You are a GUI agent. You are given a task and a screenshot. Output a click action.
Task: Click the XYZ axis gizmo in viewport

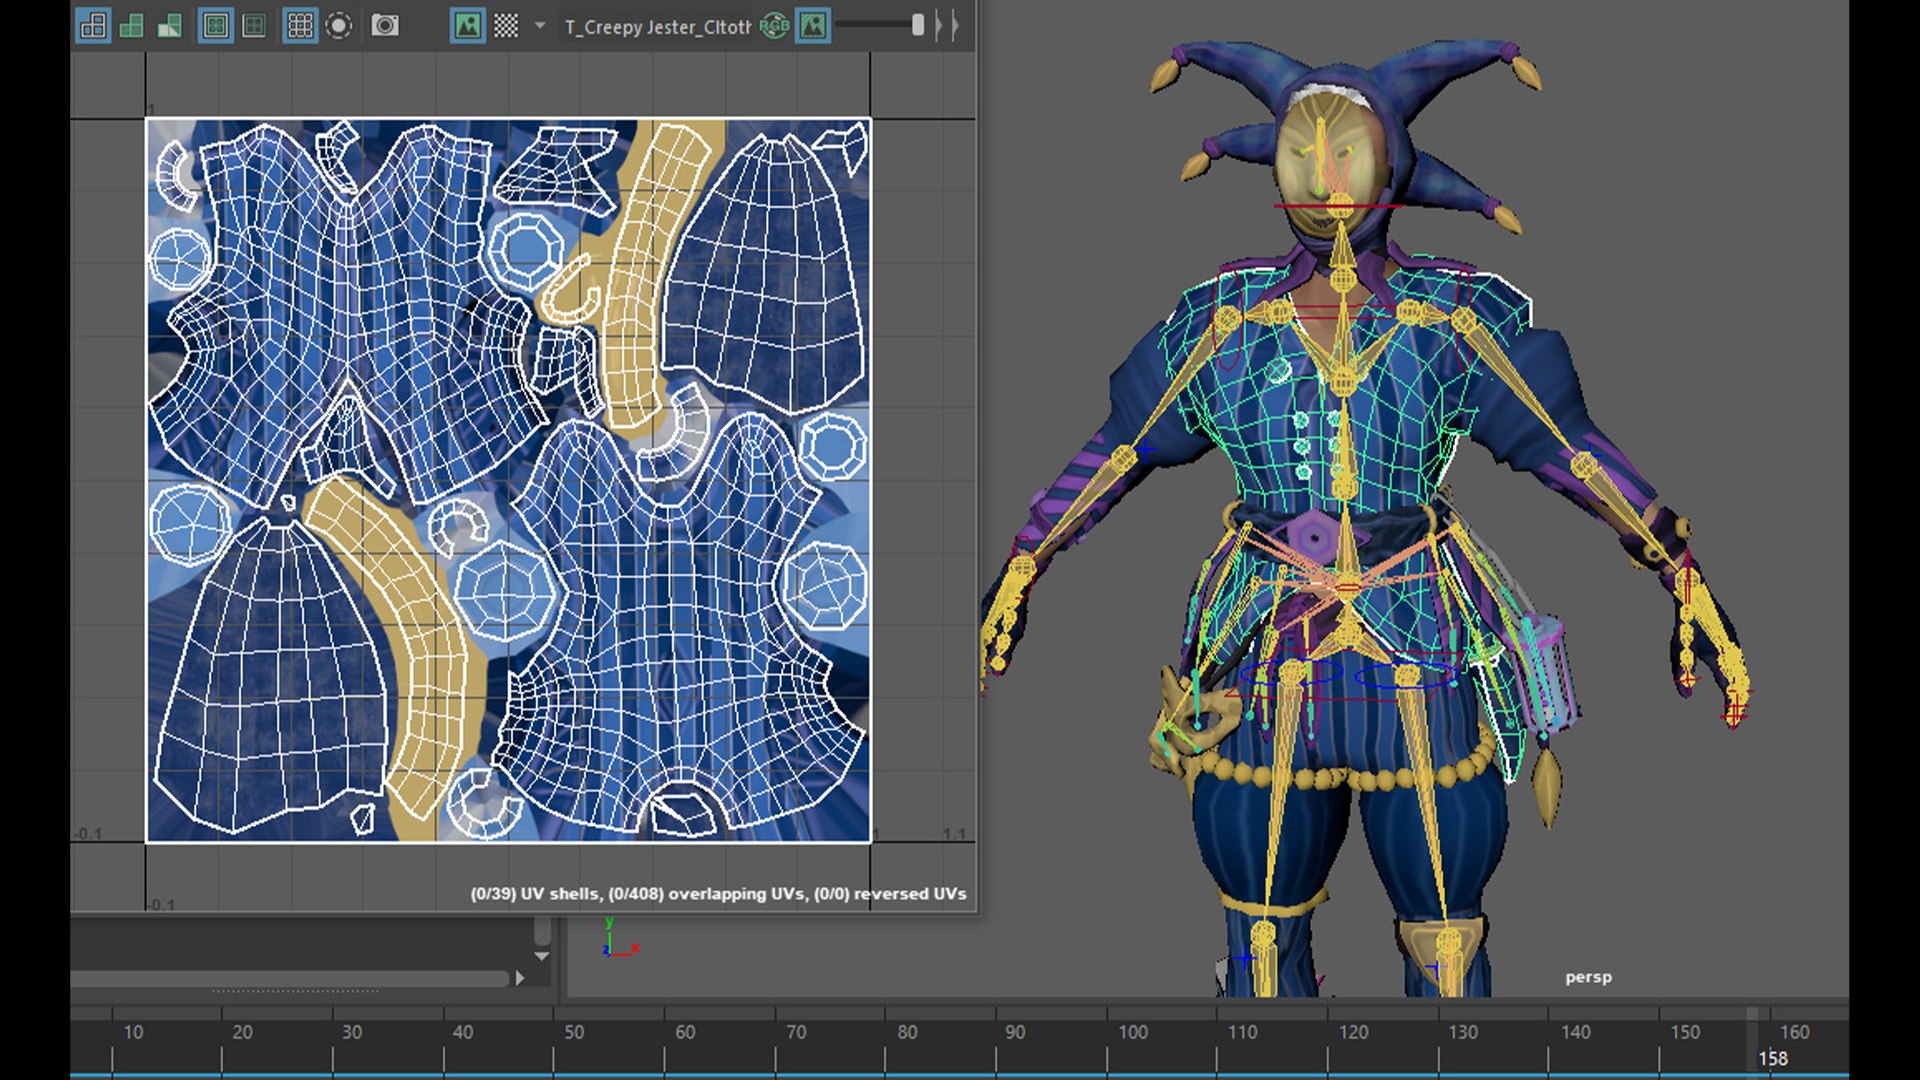(x=619, y=939)
